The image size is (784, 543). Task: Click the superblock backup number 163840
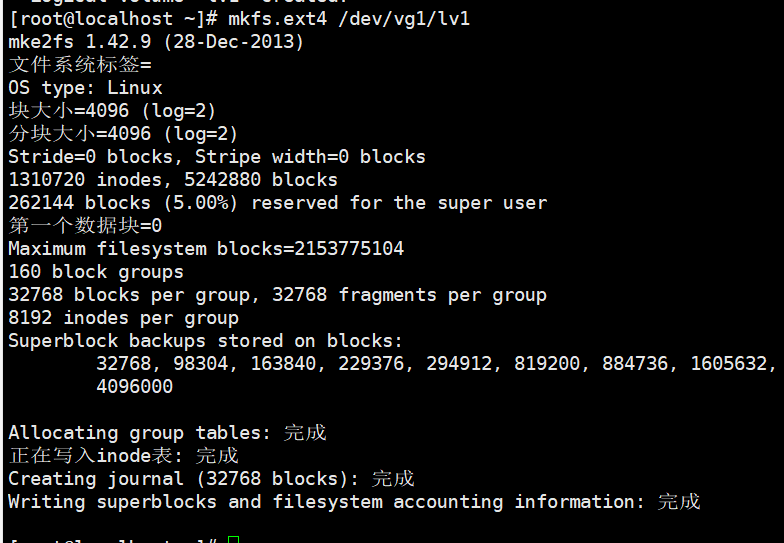(x=284, y=364)
